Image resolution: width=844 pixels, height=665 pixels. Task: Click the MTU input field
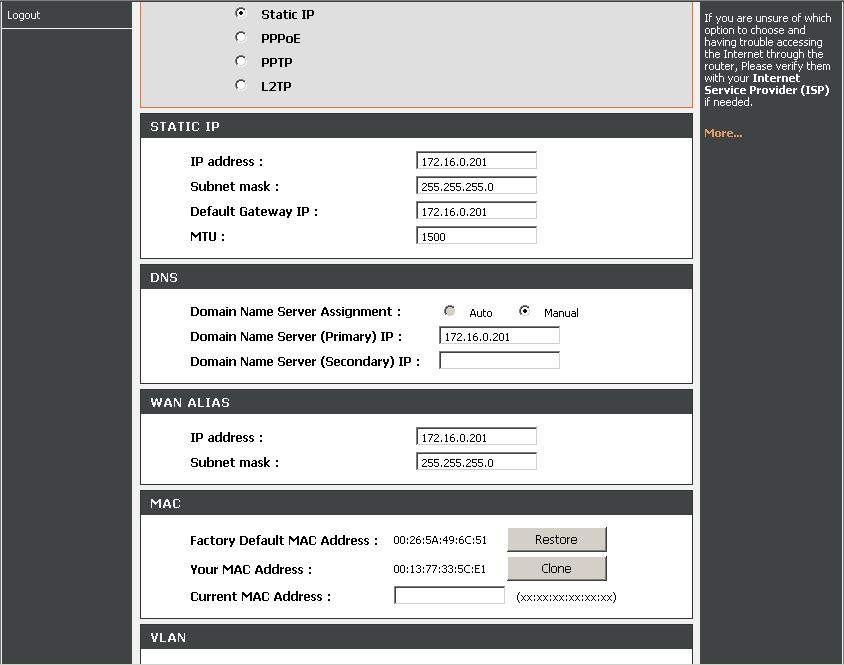point(476,236)
